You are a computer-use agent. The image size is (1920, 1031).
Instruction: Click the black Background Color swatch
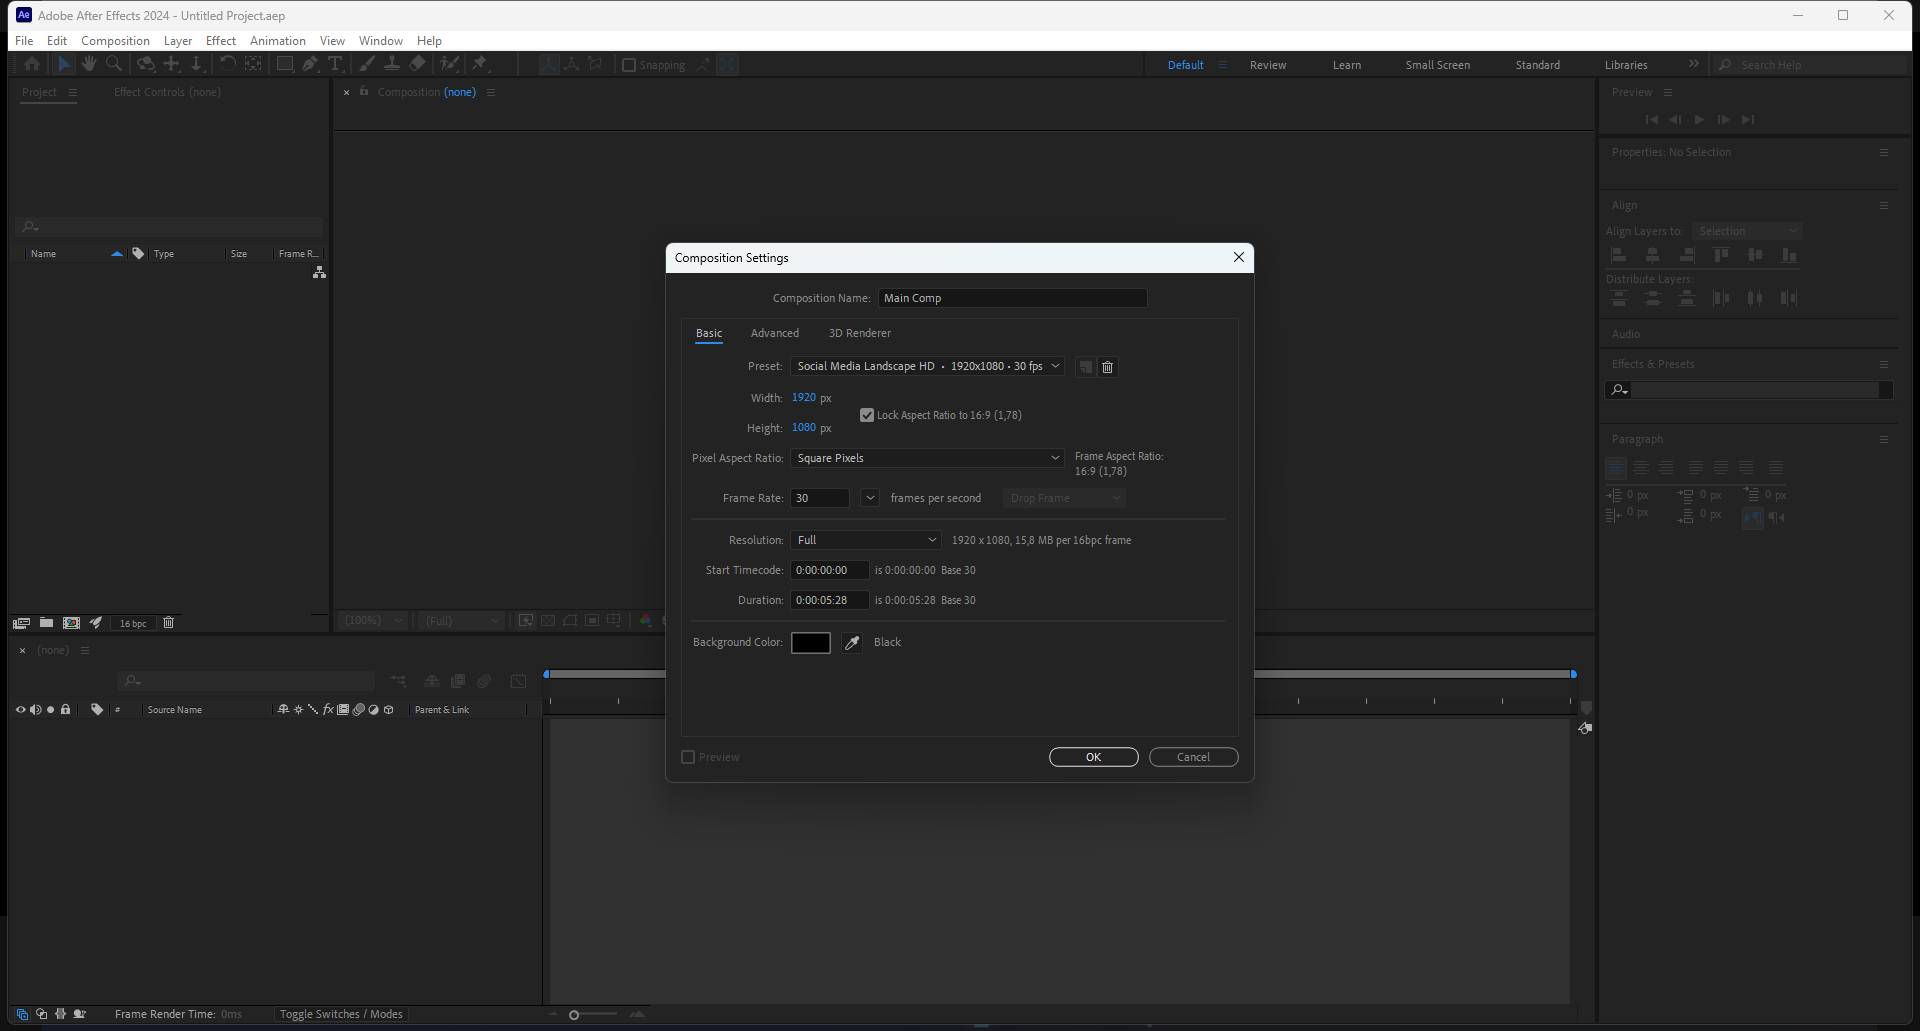pyautogui.click(x=810, y=643)
